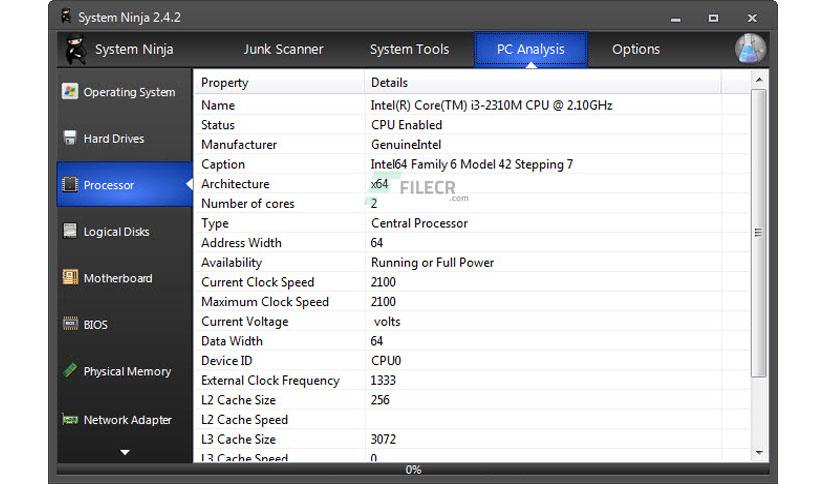
Task: Select the Caption property row
Action: point(472,164)
